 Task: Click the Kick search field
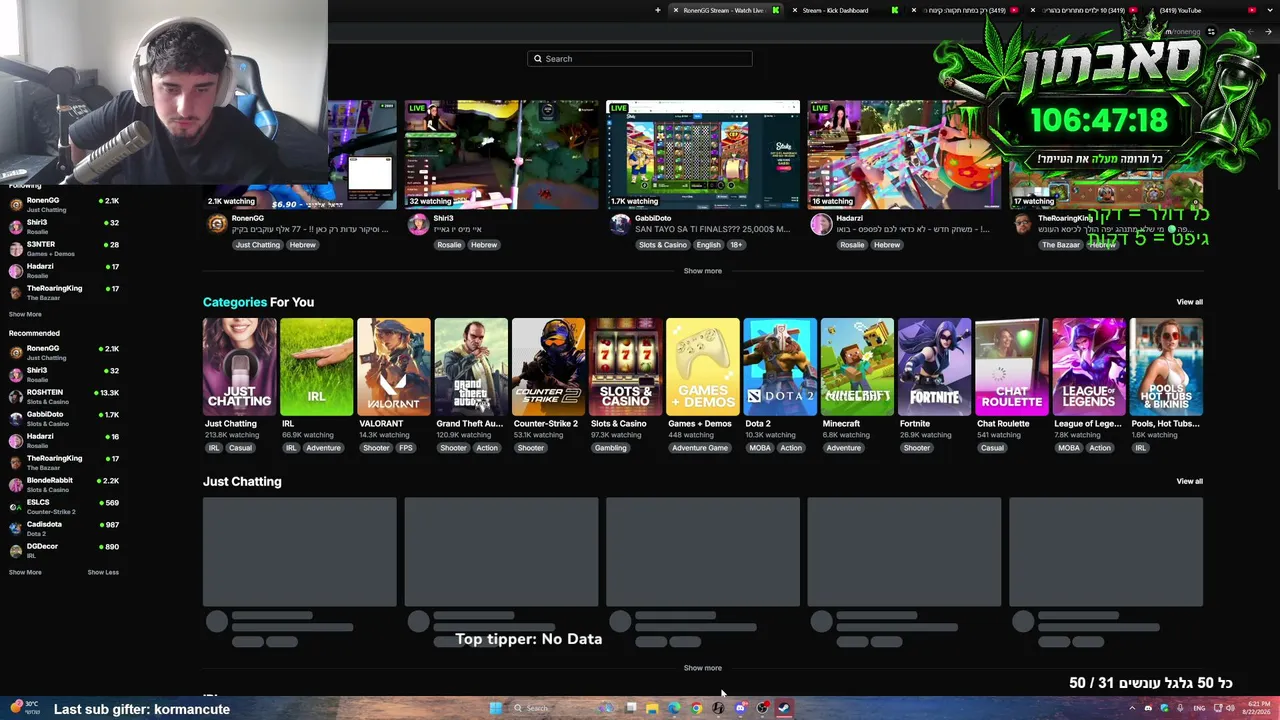point(640,59)
